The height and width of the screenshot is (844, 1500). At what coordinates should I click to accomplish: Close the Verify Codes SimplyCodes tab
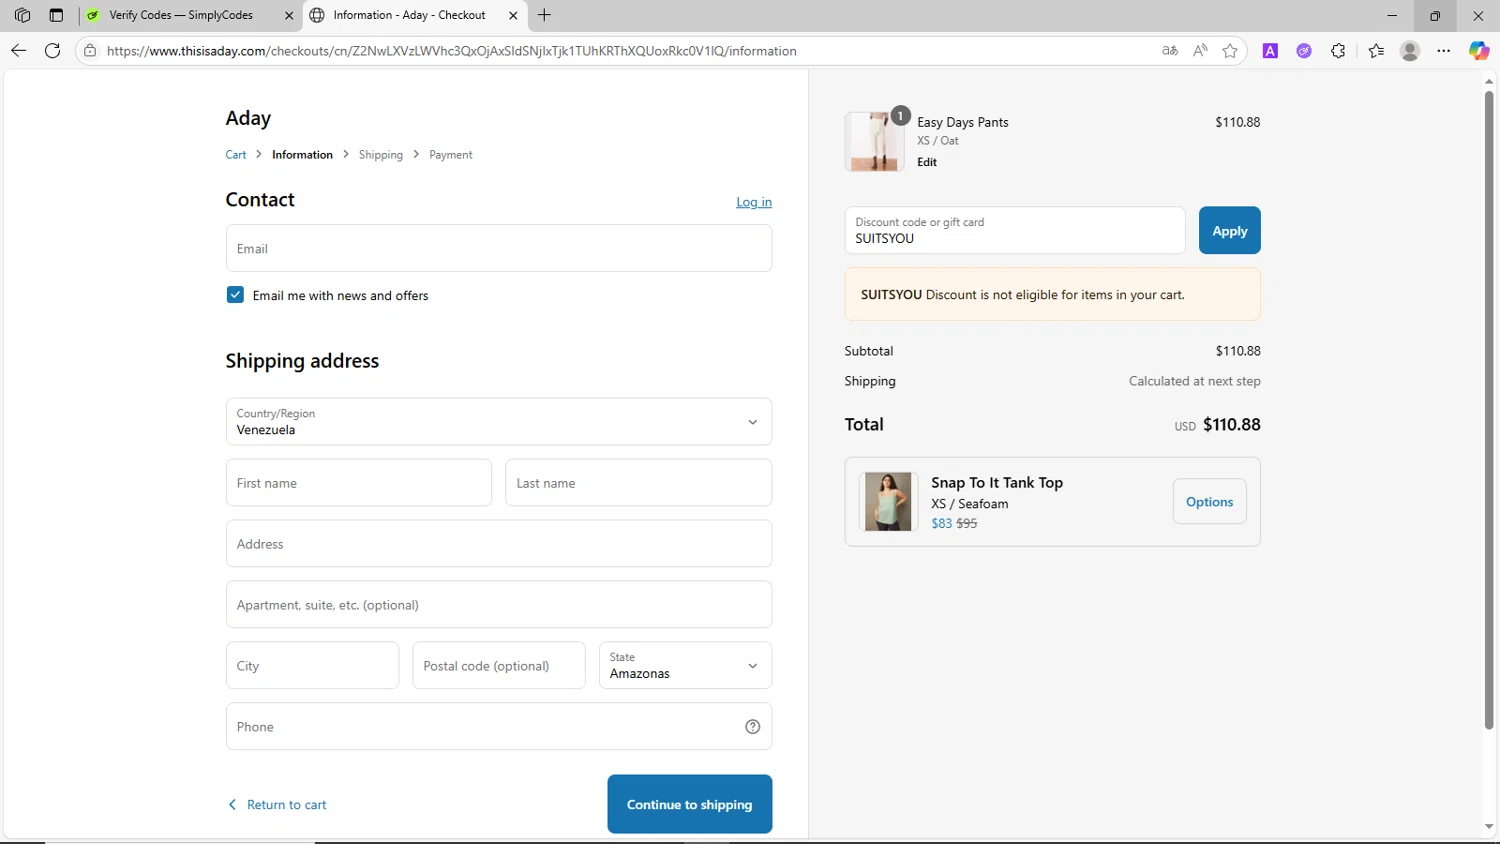click(289, 15)
